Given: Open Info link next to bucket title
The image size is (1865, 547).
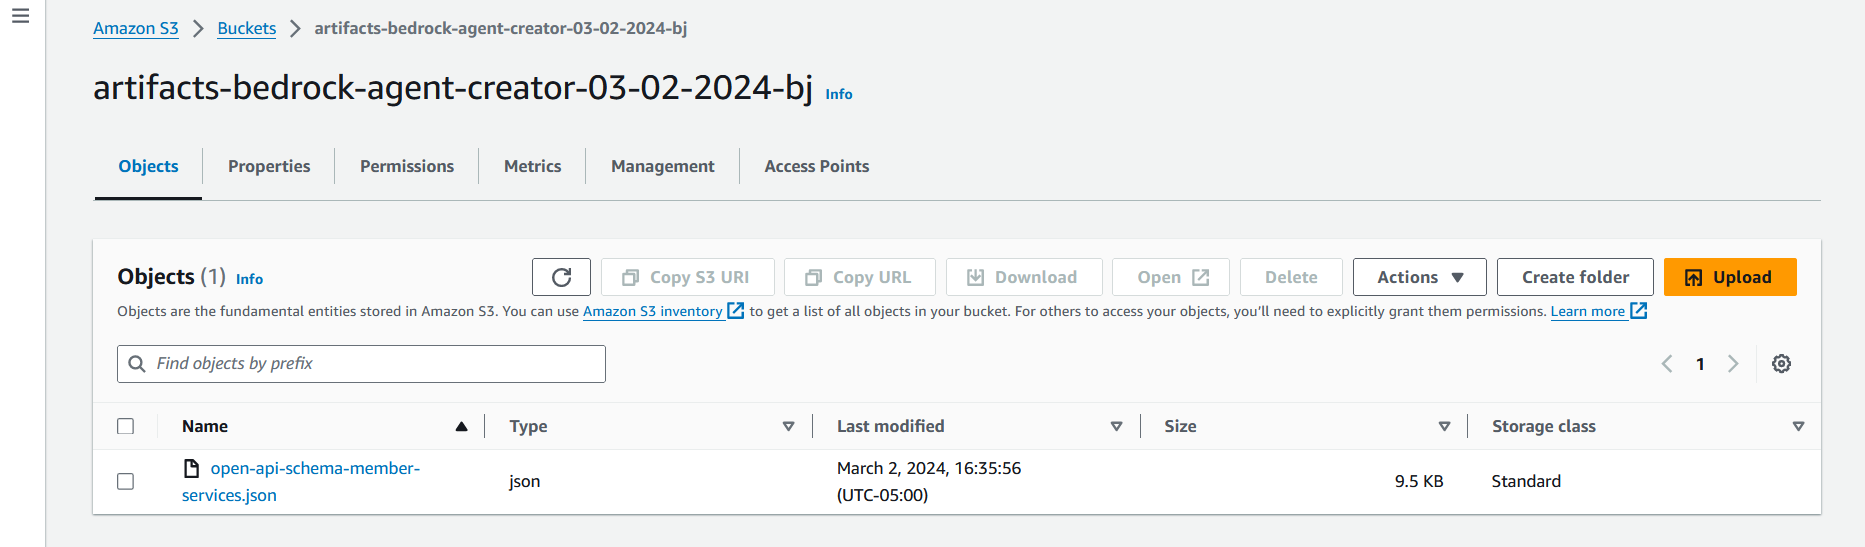Looking at the screenshot, I should click(x=839, y=94).
